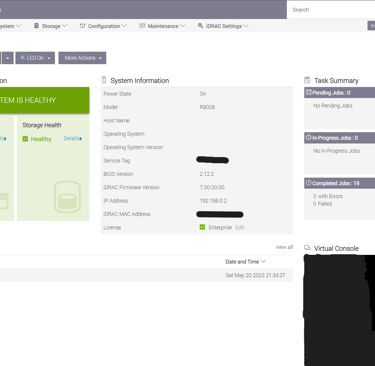This screenshot has width=375, height=366.
Task: Click the SYSTEM IS HEALTHY banner
Action: click(x=44, y=100)
